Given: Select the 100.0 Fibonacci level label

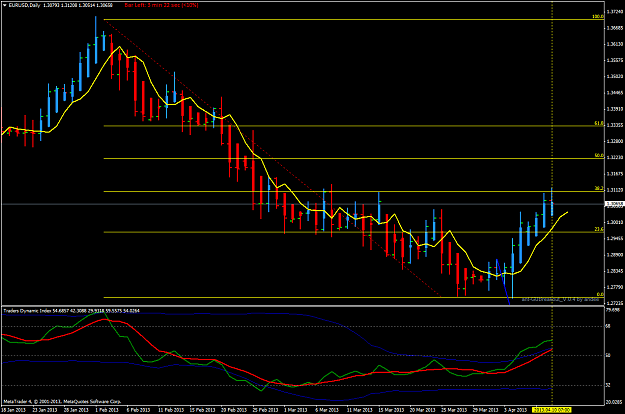Looking at the screenshot, I should (597, 17).
